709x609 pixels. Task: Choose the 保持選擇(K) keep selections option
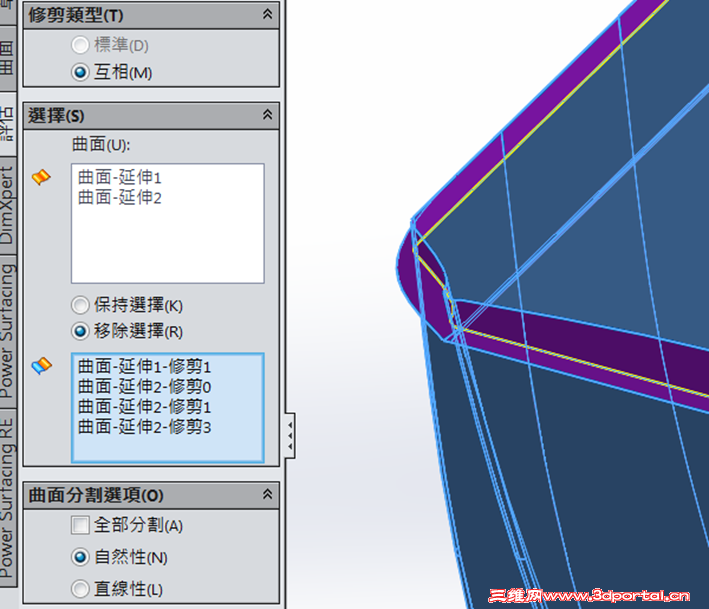point(80,305)
